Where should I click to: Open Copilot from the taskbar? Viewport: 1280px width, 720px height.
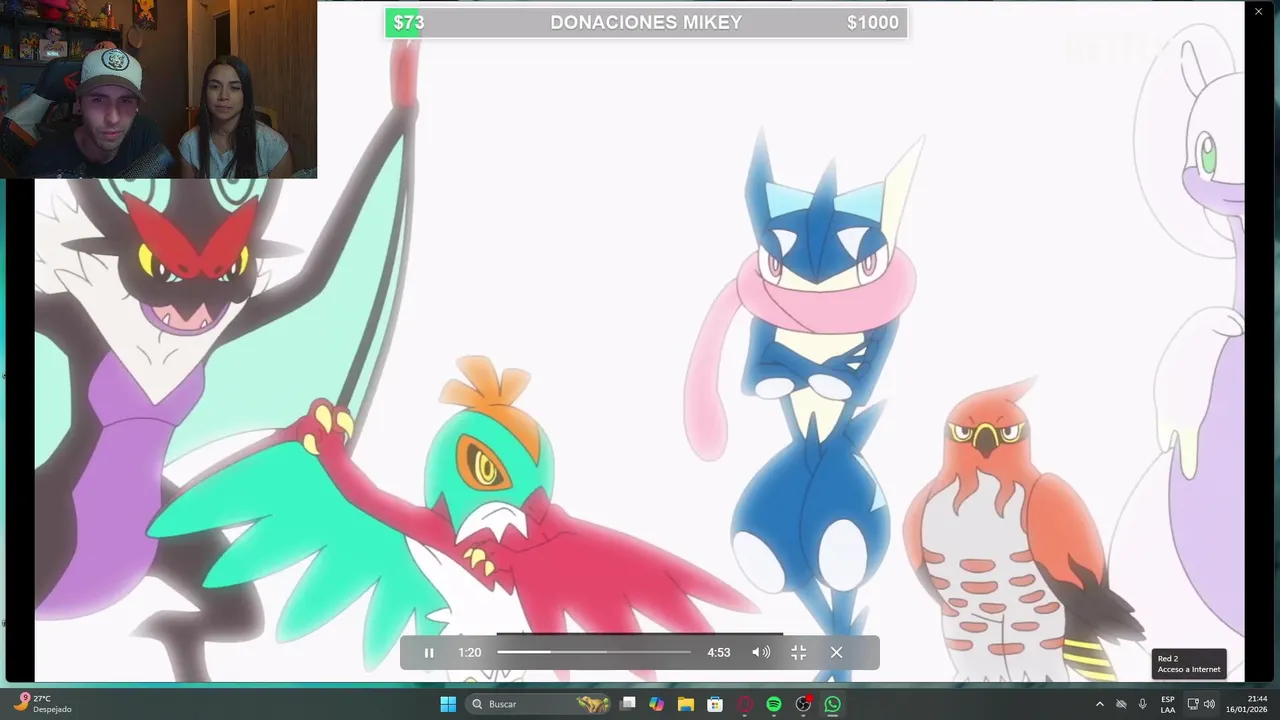pyautogui.click(x=656, y=704)
